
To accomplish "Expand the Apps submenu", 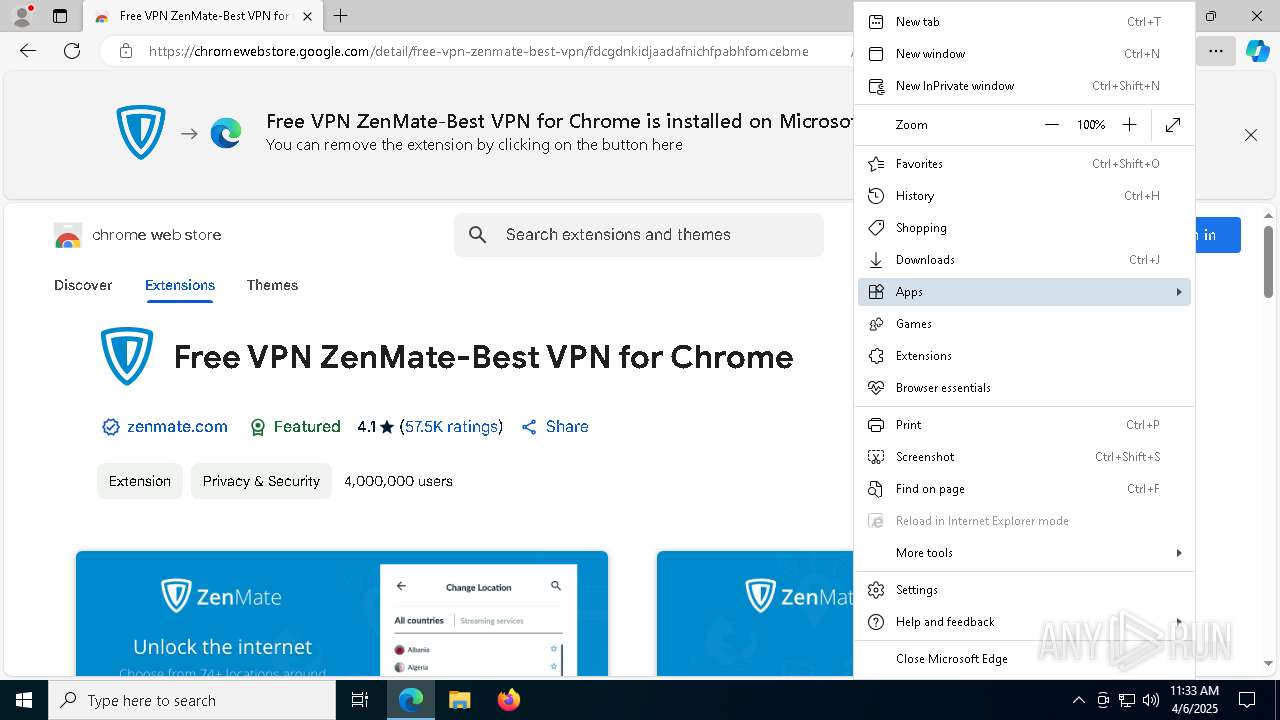I will click(x=1024, y=292).
